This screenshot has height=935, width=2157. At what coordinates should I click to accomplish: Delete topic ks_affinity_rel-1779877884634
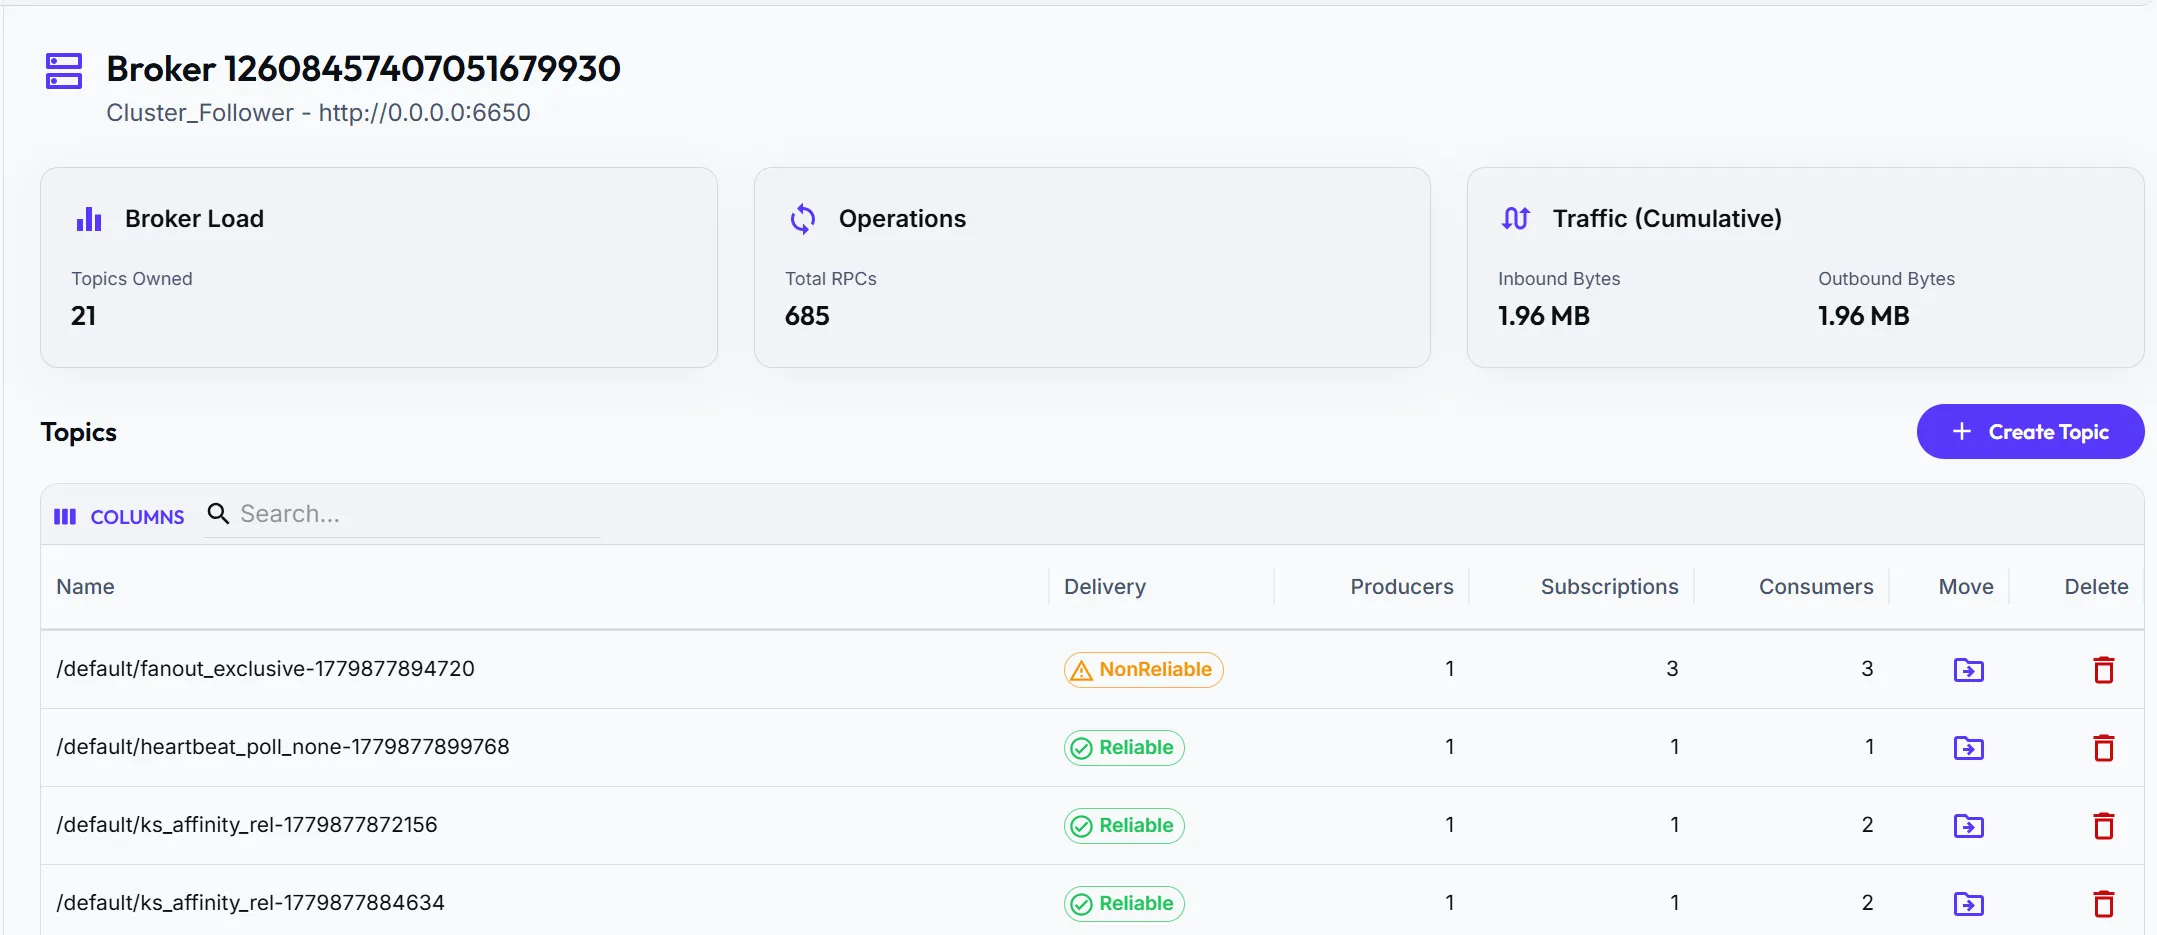[x=2104, y=903]
